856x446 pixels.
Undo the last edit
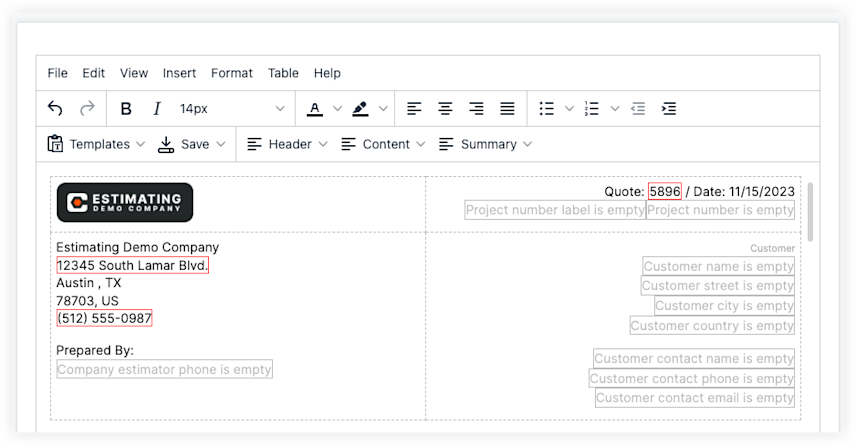[x=55, y=109]
